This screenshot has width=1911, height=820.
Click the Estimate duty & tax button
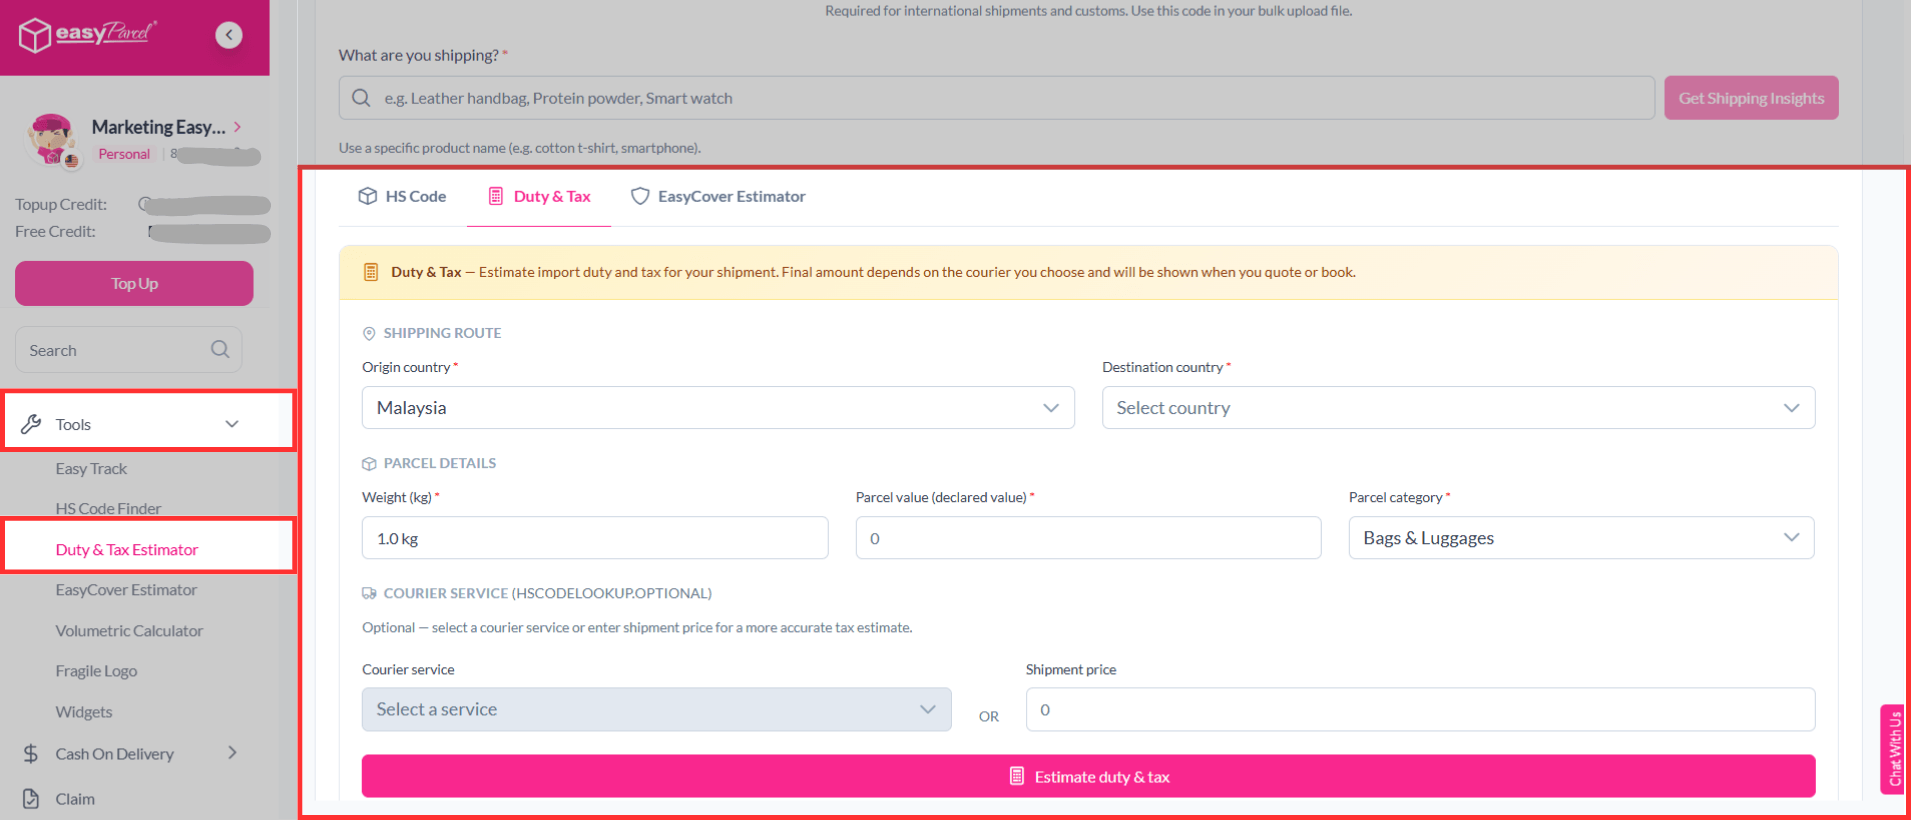(1088, 776)
